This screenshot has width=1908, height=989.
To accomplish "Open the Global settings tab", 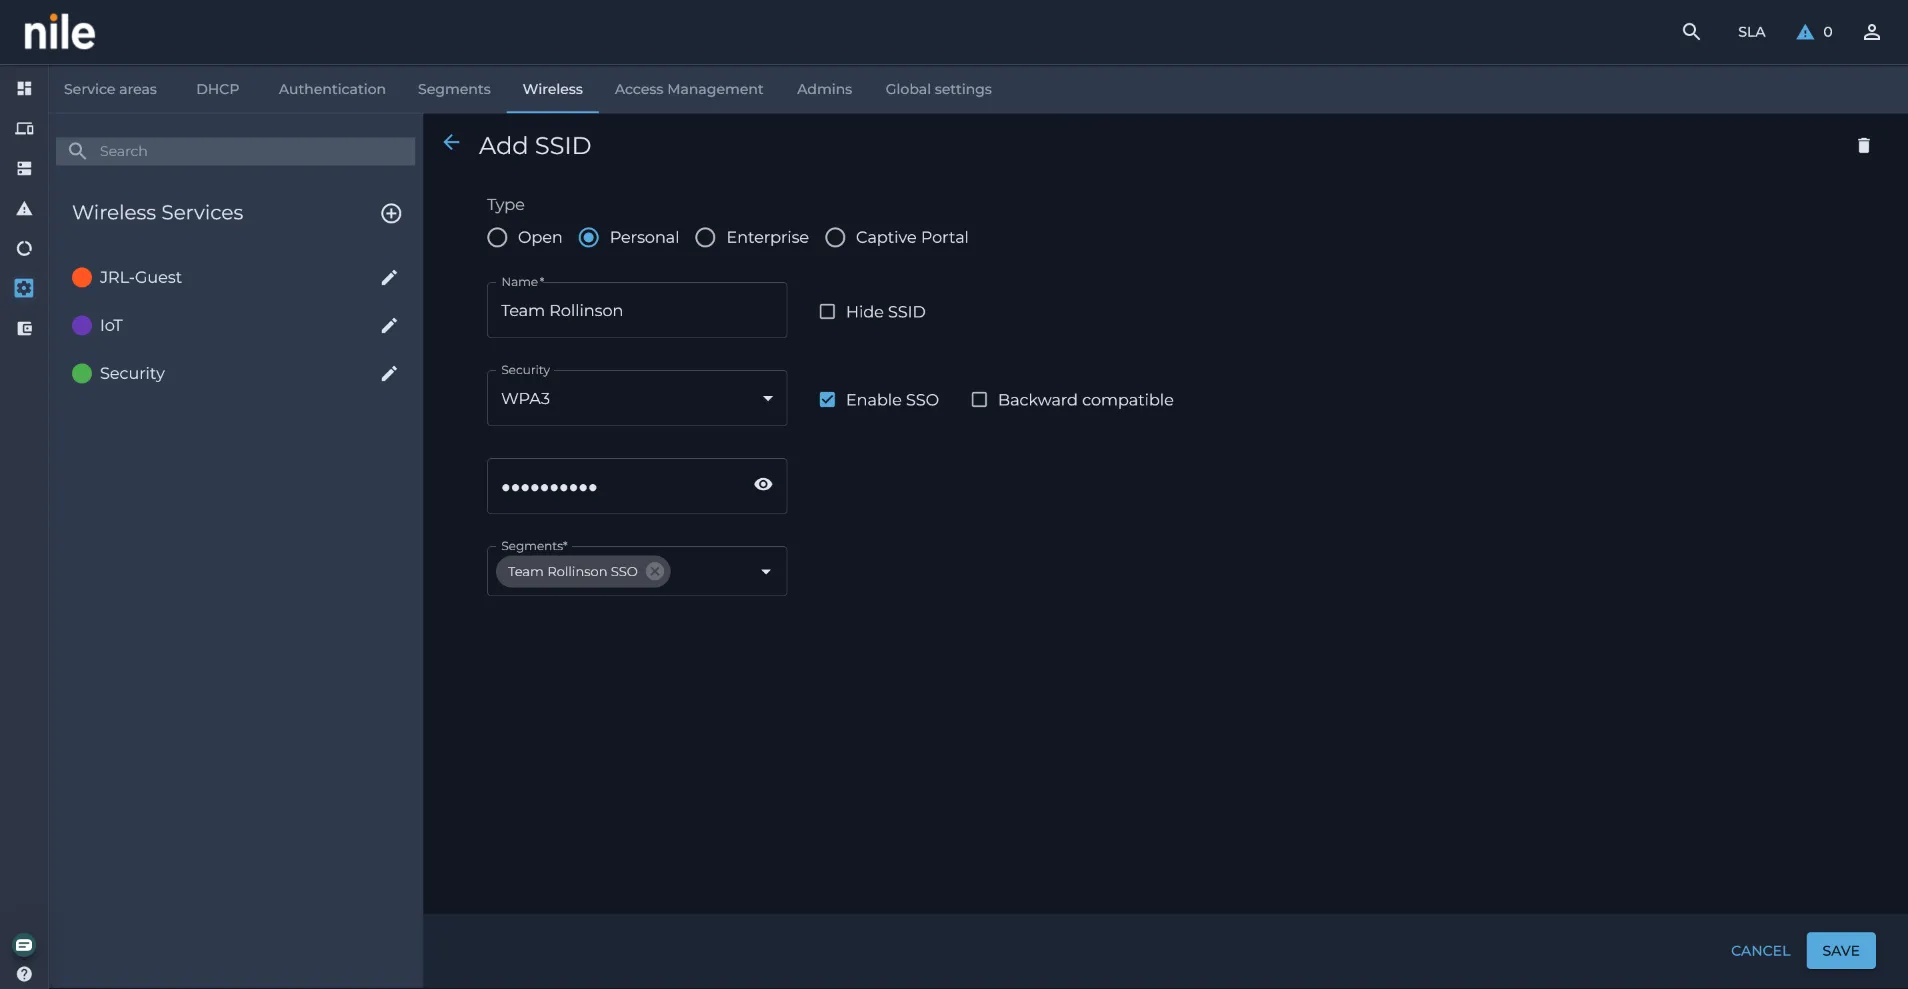I will point(939,89).
